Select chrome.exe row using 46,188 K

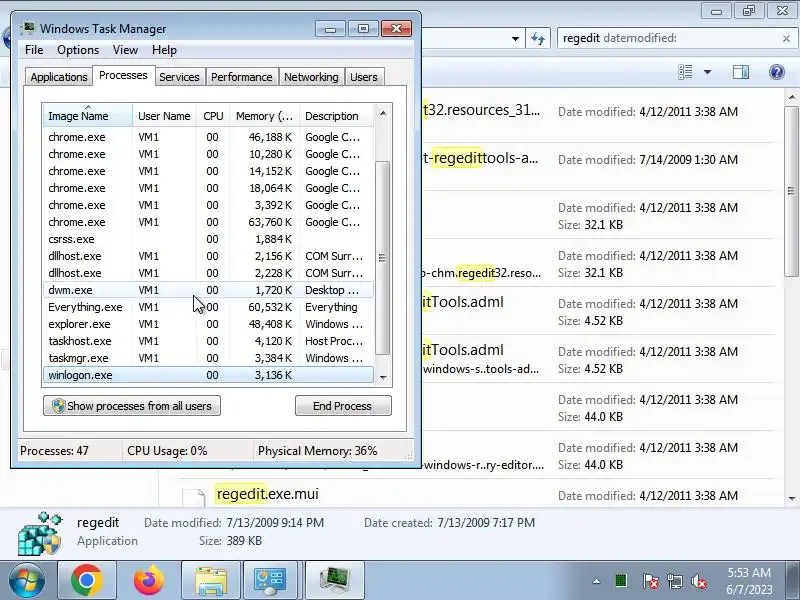[x=208, y=137]
